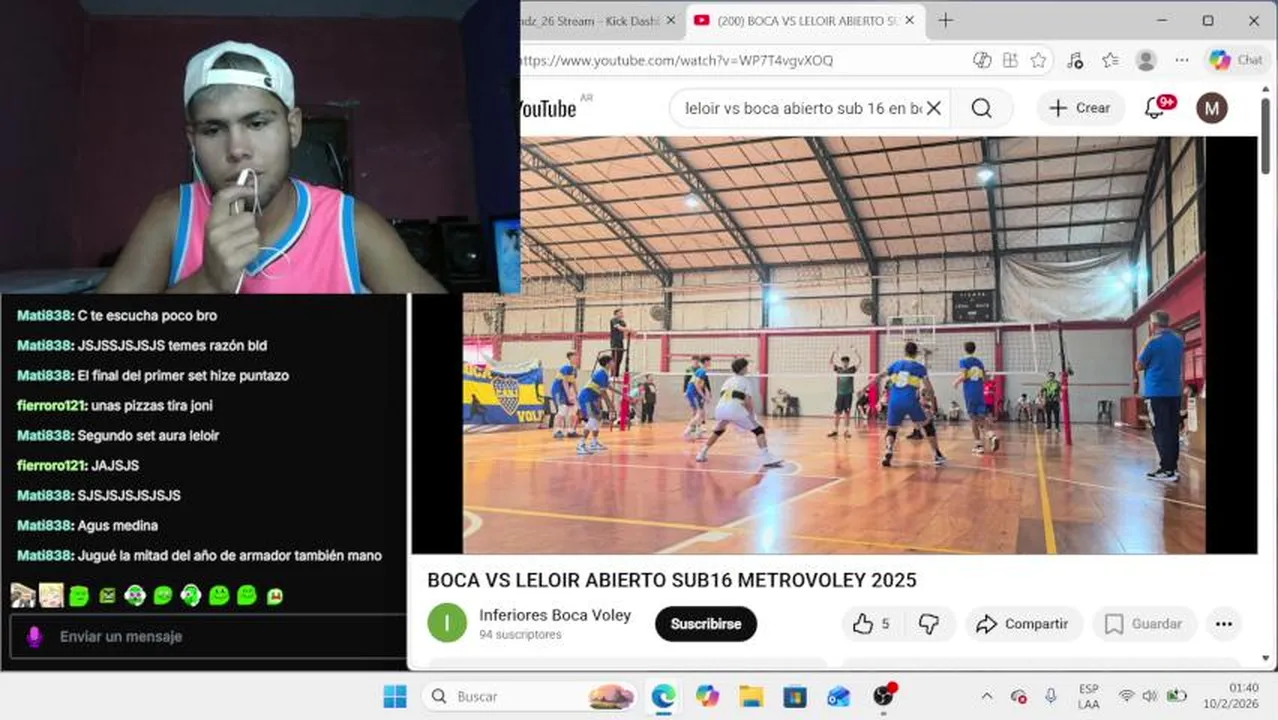The image size is (1278, 720).
Task: Open OBS Studio from the taskbar
Action: pos(883,696)
